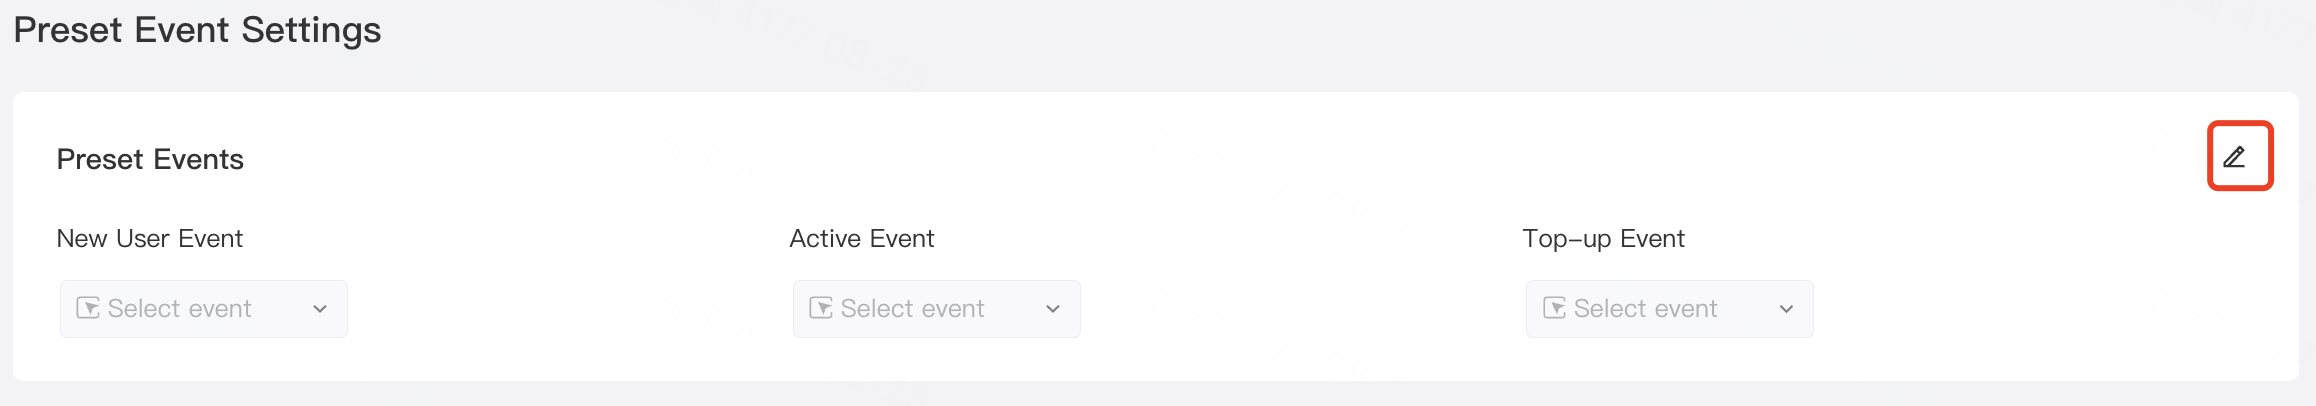
Task: Click "Select event" placeholder under New User Event
Action: point(180,308)
